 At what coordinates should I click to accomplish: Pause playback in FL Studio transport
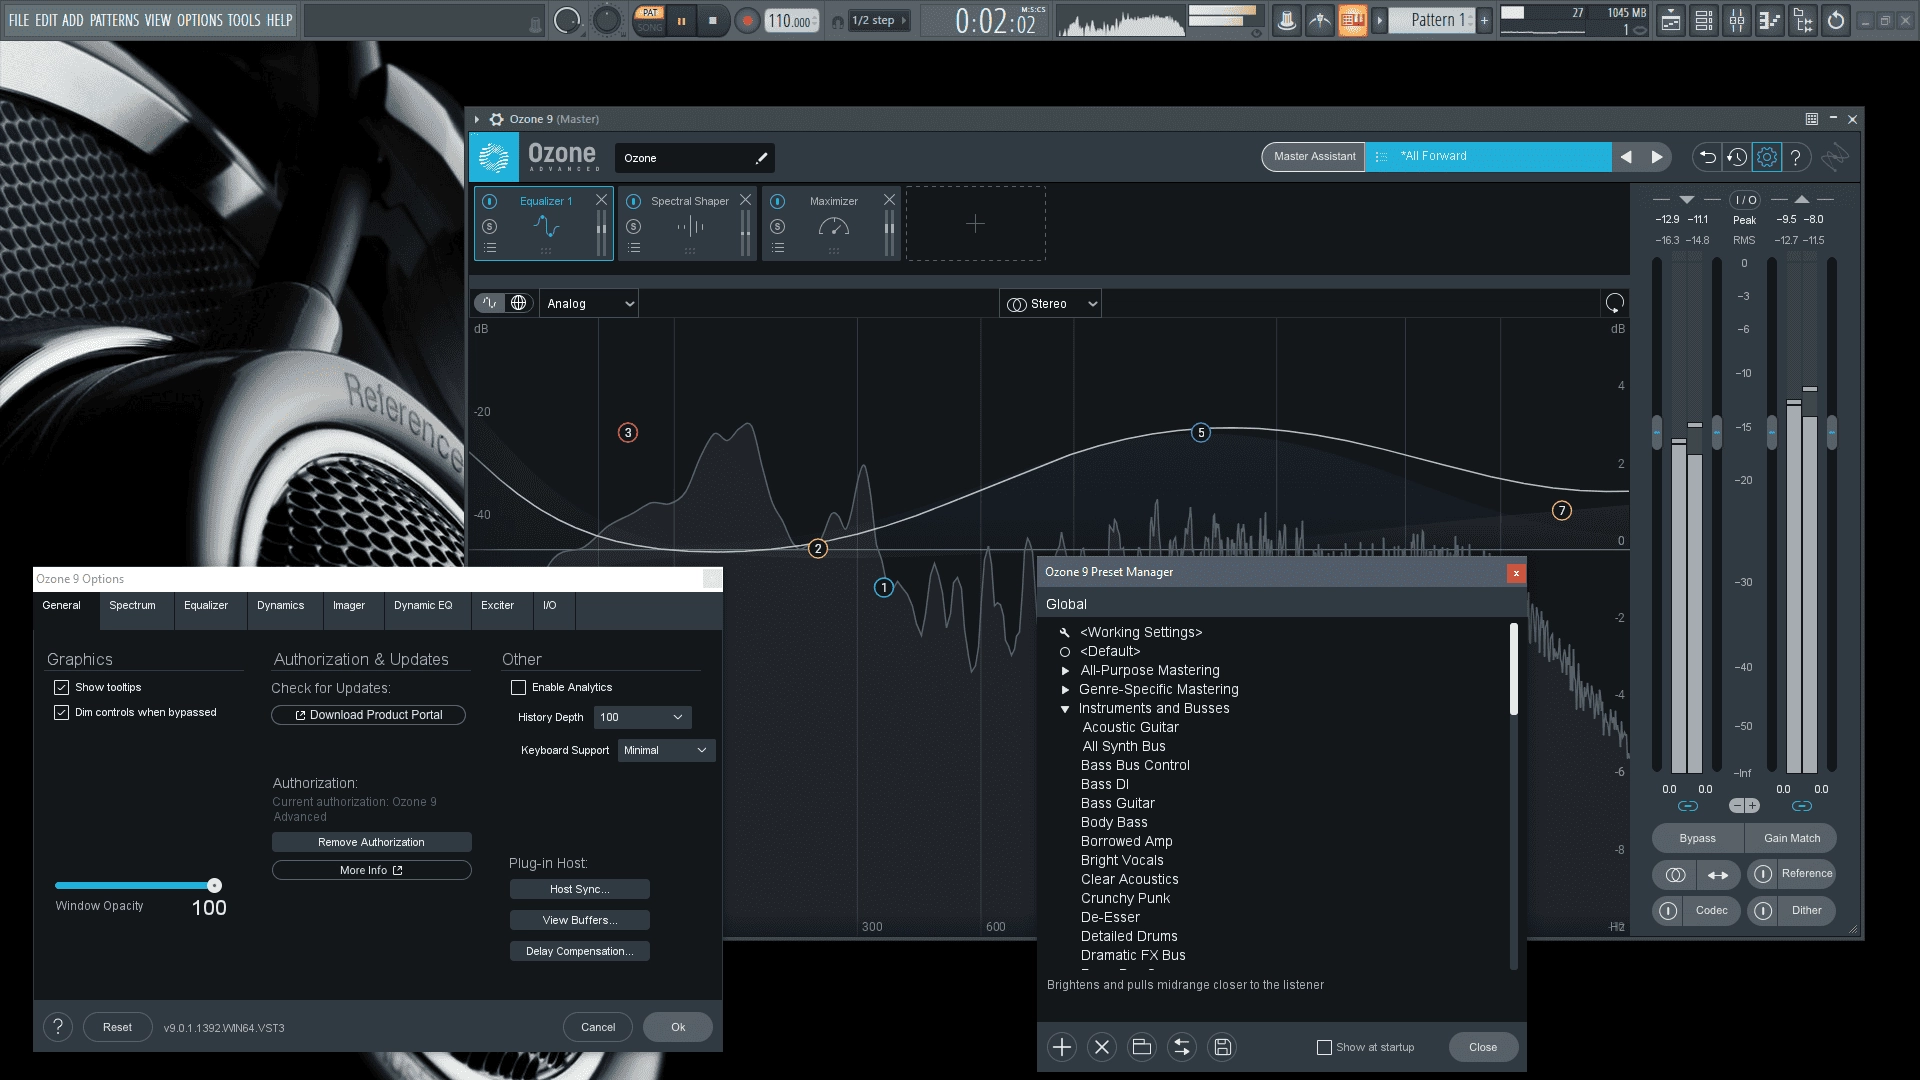681,20
